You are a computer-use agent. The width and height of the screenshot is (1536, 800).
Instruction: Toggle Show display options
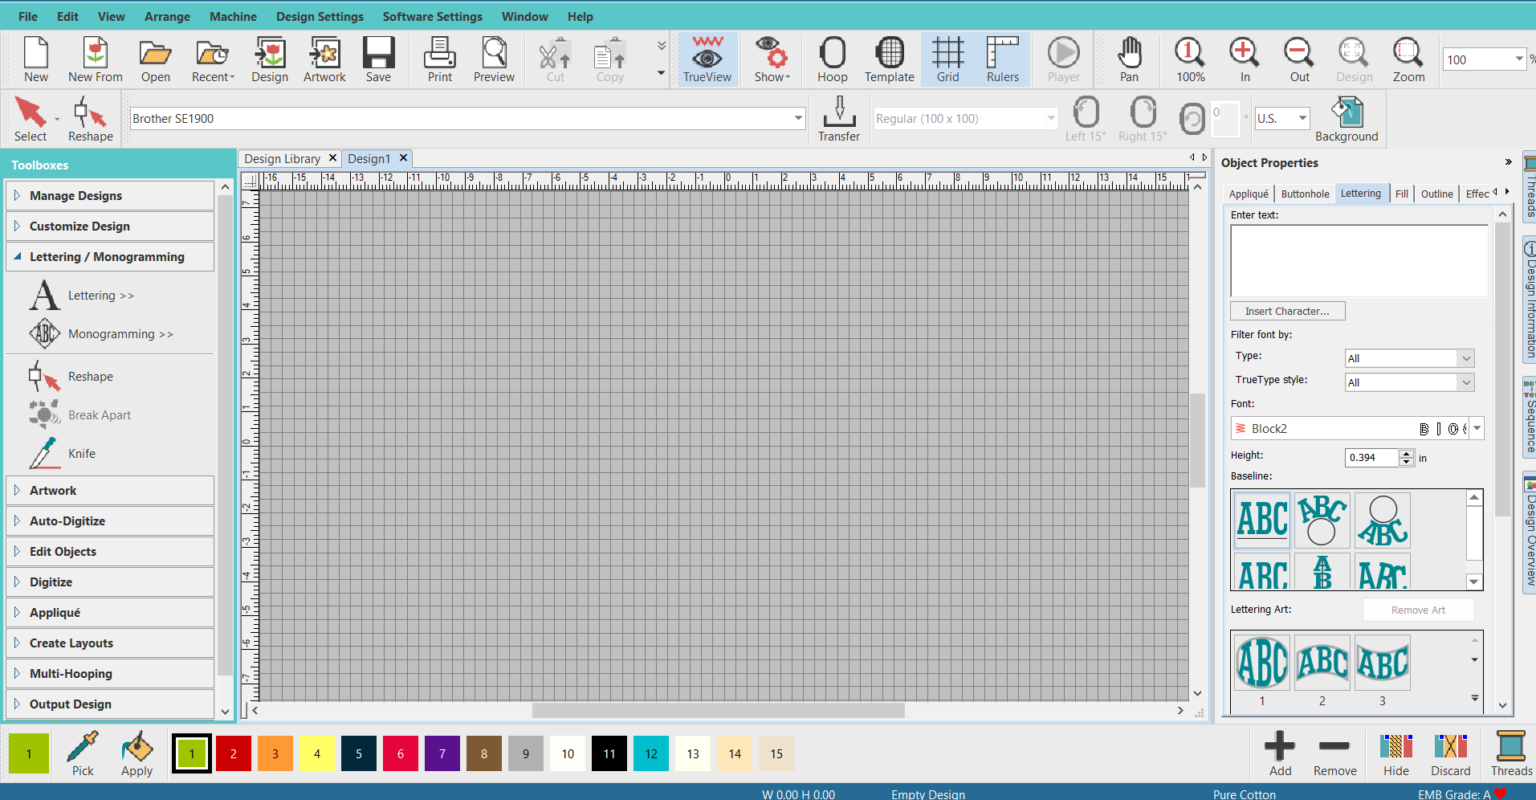point(770,58)
